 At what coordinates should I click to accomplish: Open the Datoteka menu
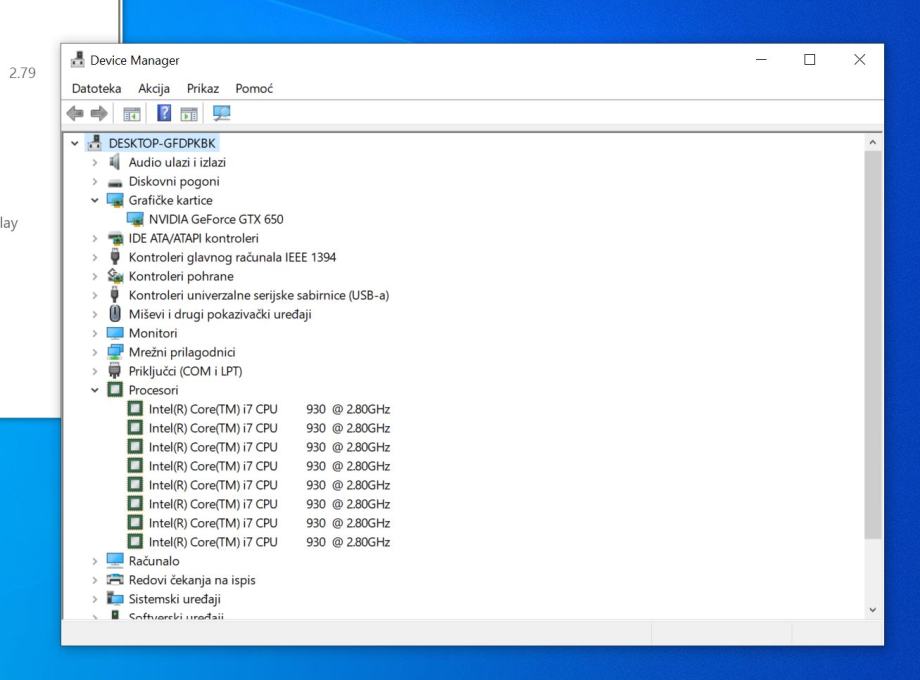pyautogui.click(x=97, y=89)
